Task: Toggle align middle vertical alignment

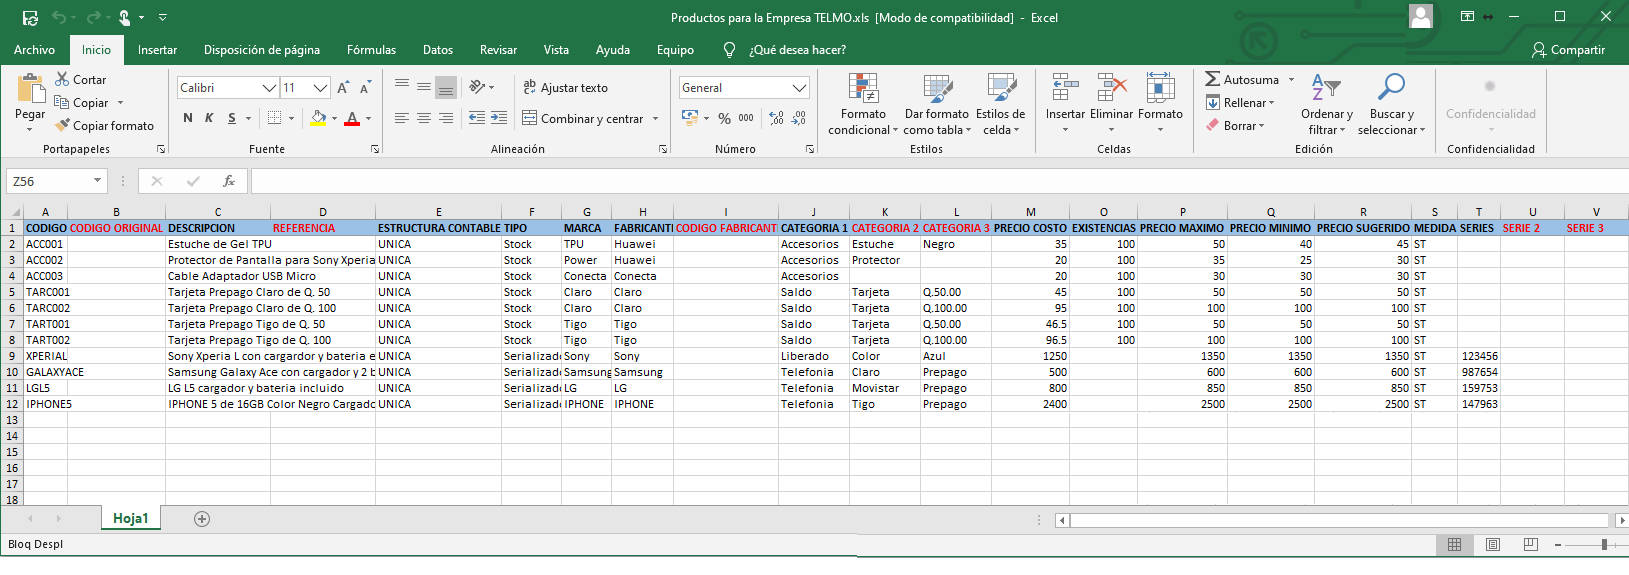Action: [x=424, y=88]
